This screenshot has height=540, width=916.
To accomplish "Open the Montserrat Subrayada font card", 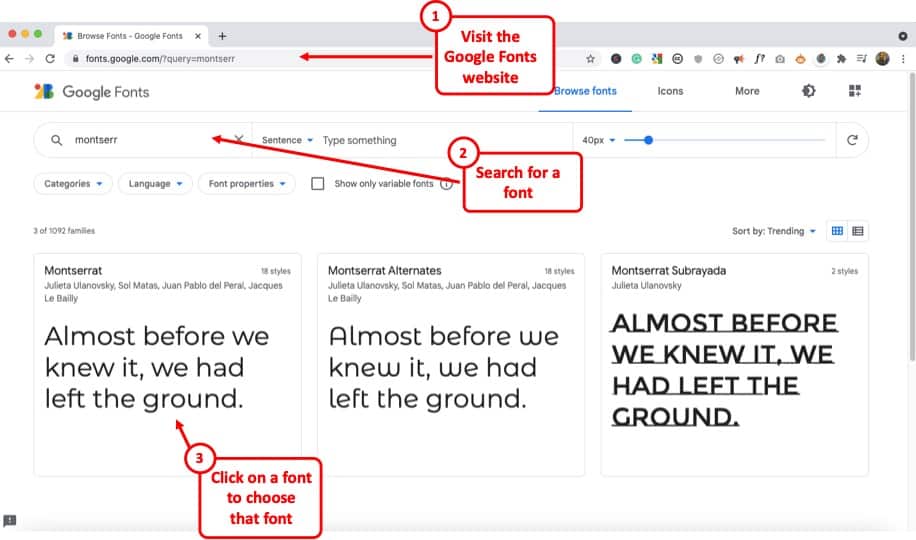I will click(x=734, y=365).
